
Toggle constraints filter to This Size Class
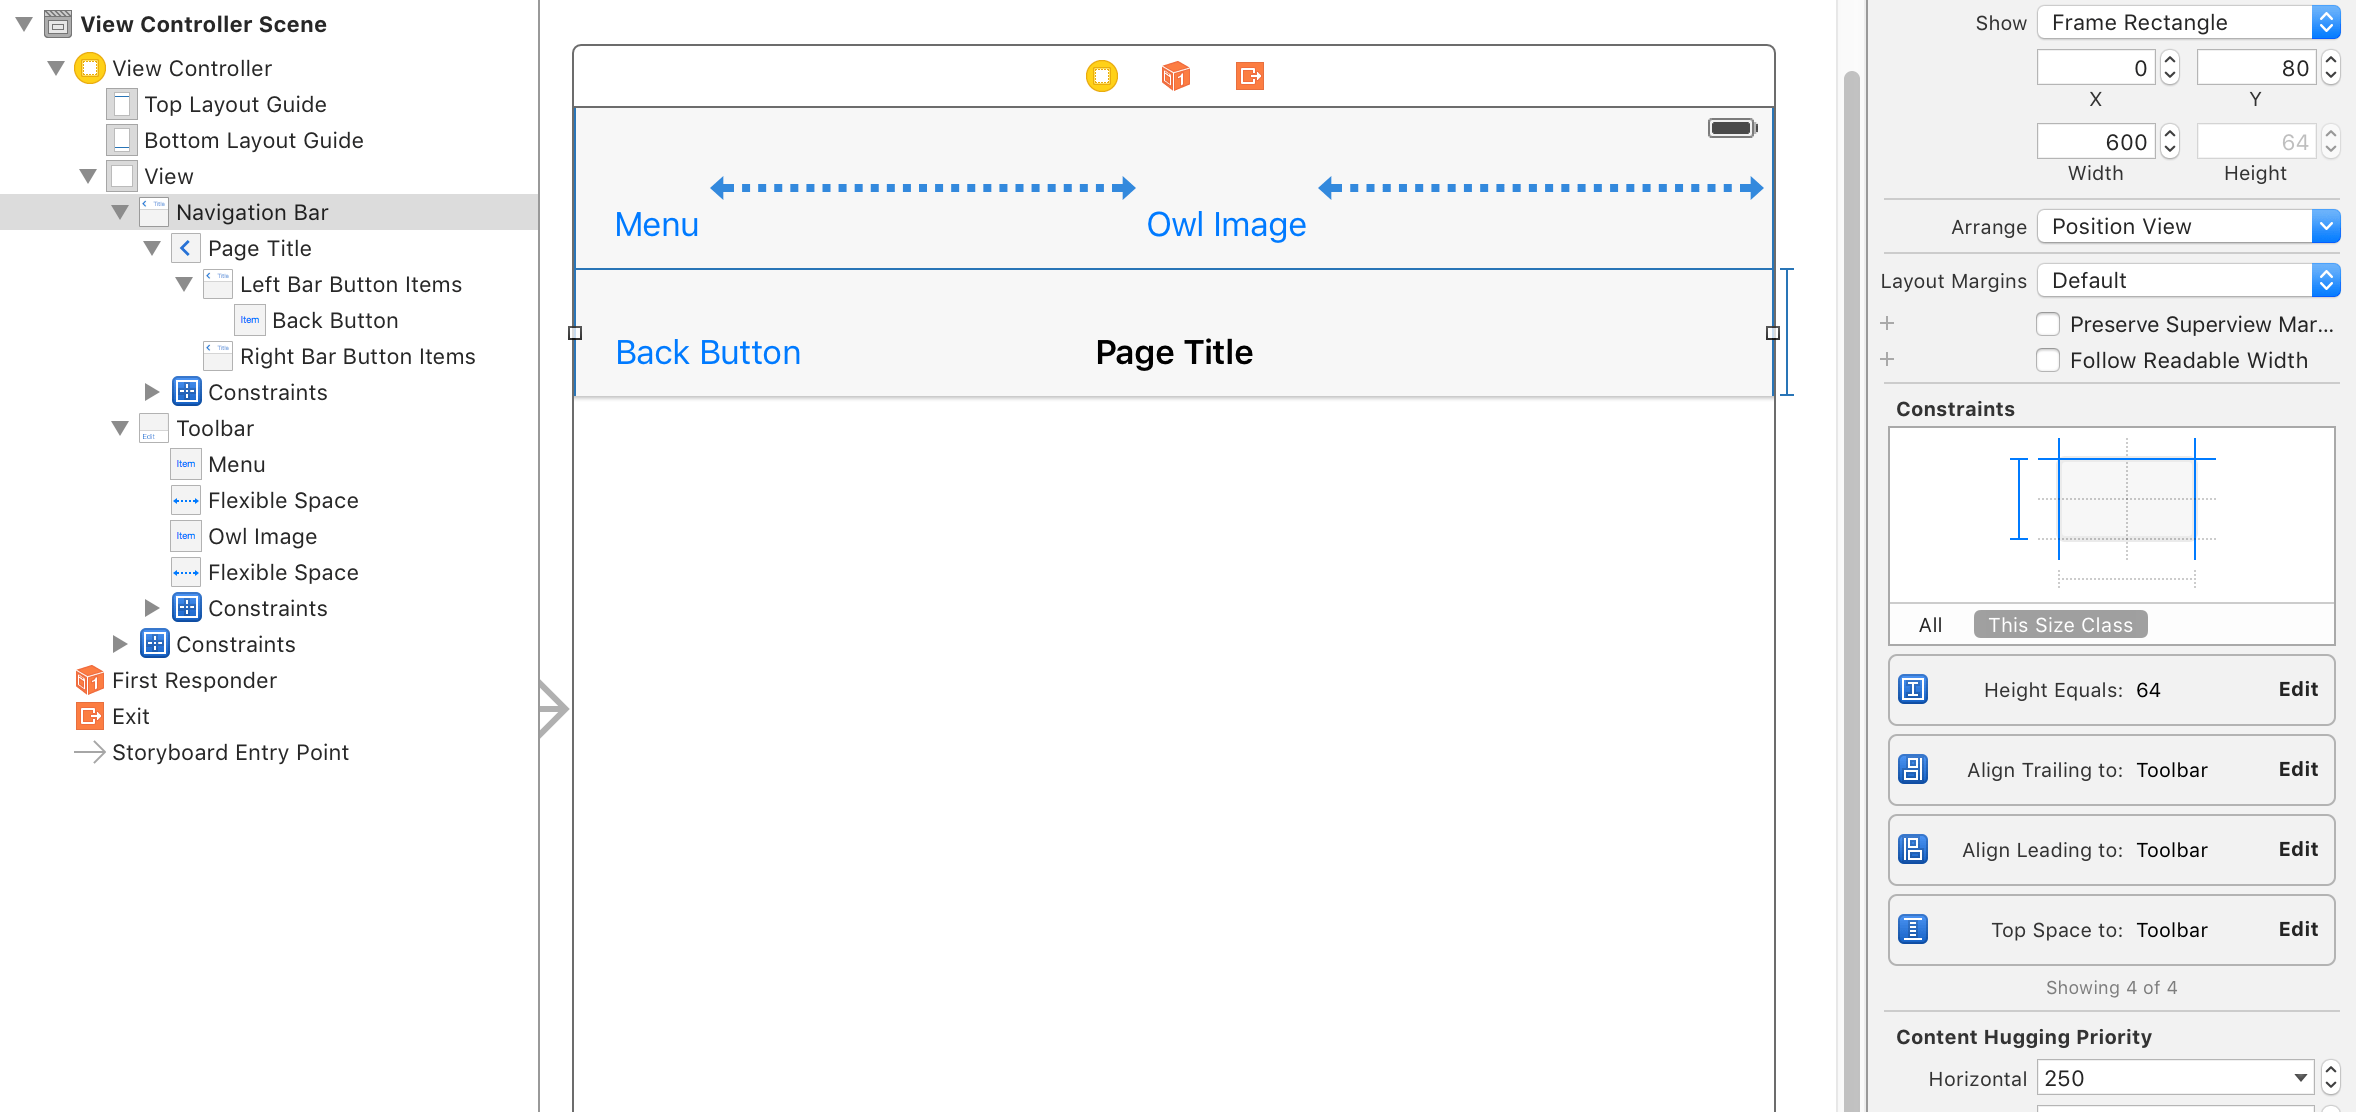(2059, 624)
